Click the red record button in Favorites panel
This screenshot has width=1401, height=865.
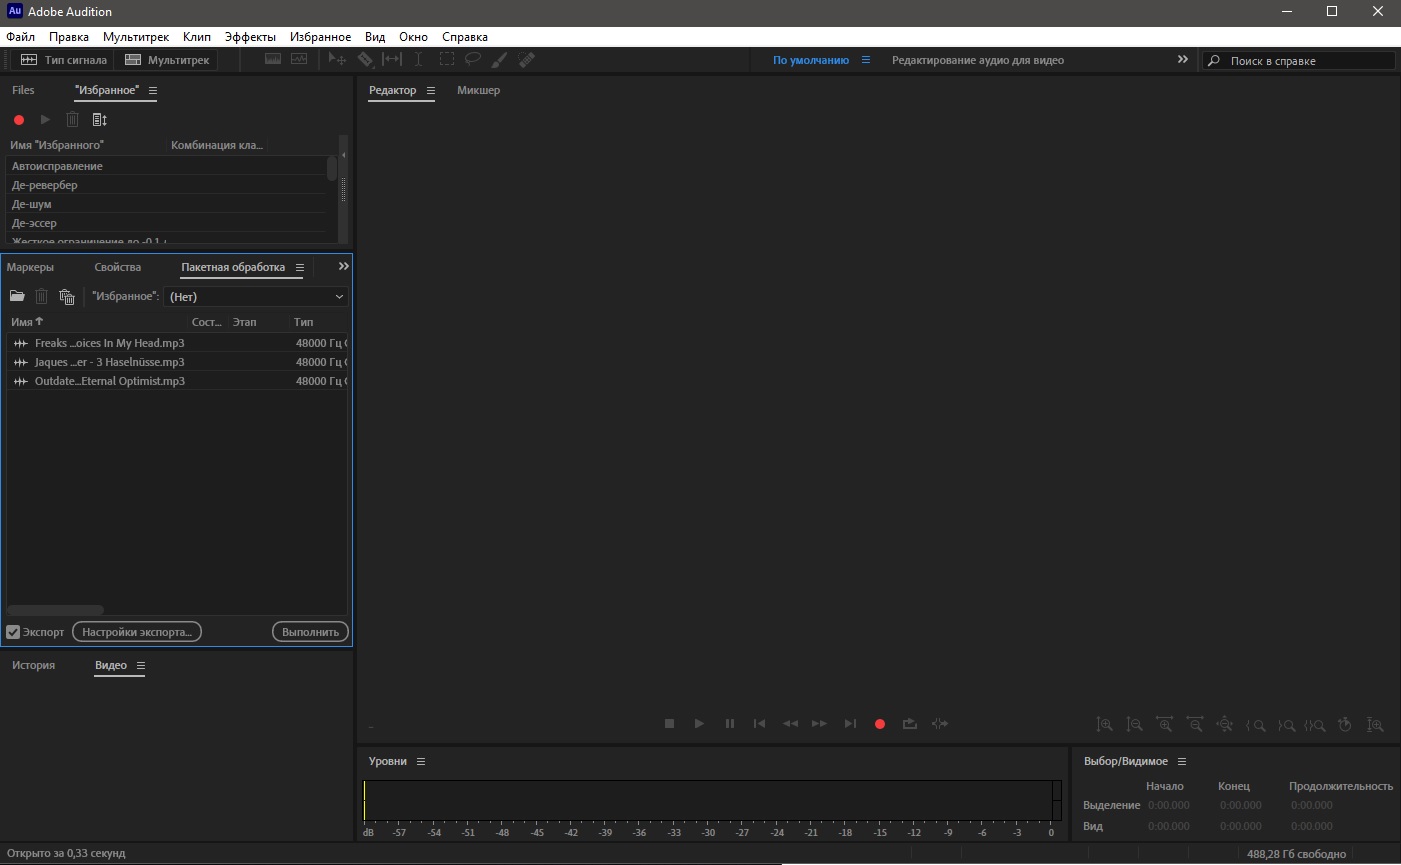(18, 120)
